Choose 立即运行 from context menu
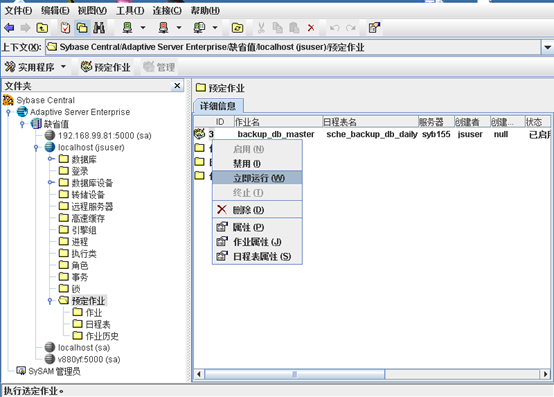The width and height of the screenshot is (554, 397). [x=257, y=178]
